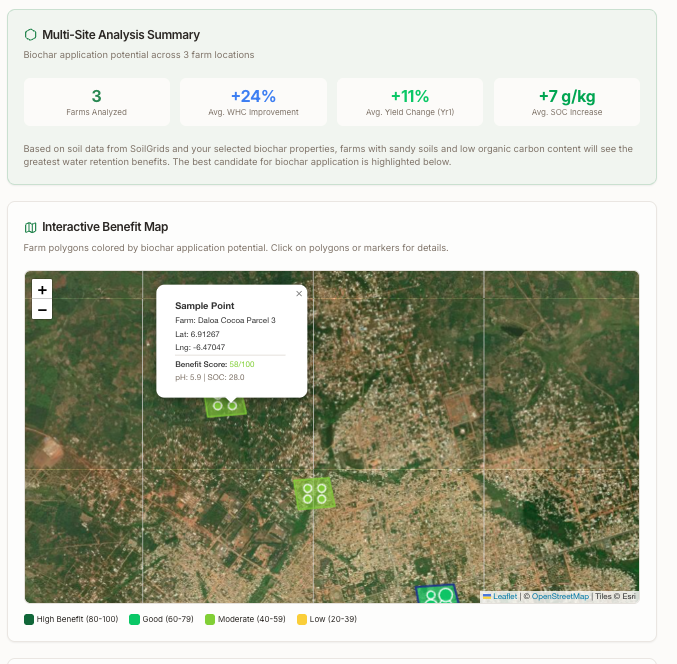Select left sample marker beneath the popup
This screenshot has width=677, height=664.
(x=216, y=406)
